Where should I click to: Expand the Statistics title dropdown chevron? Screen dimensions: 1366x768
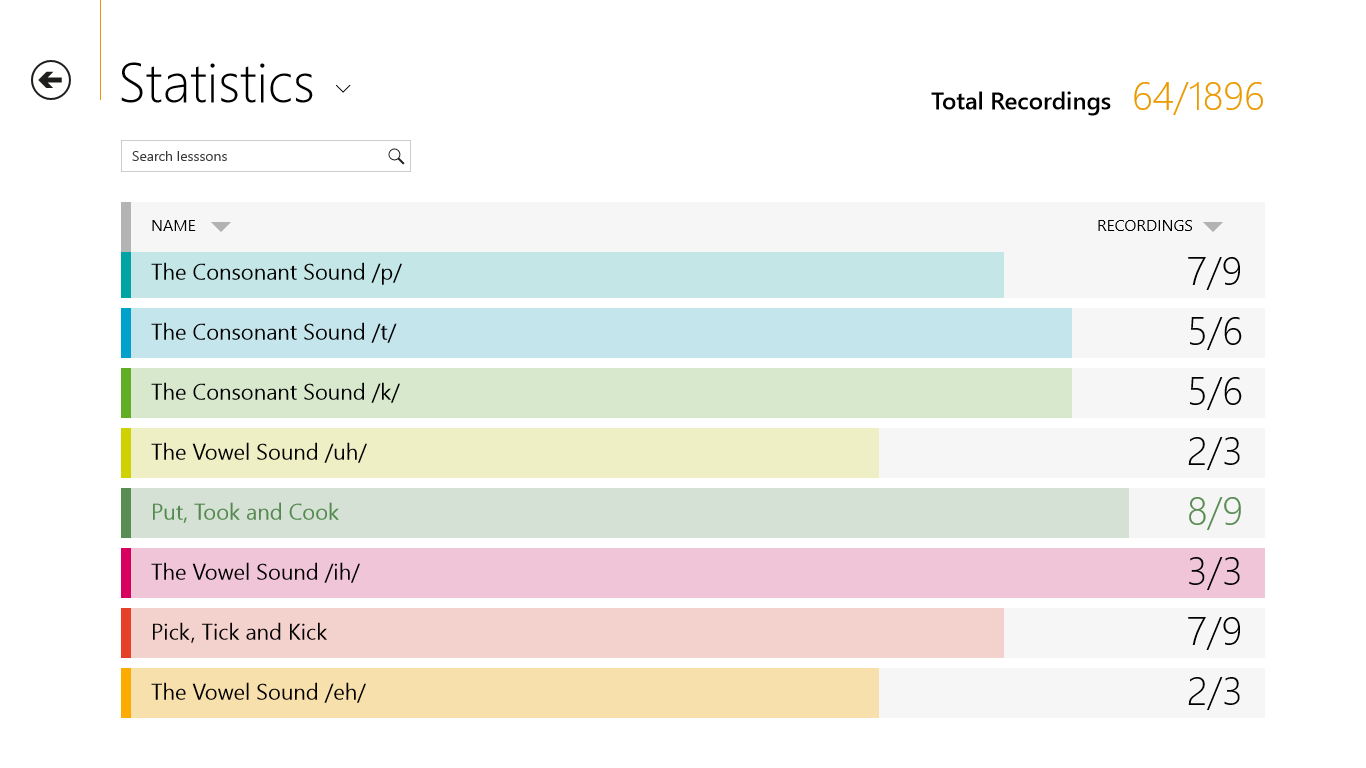[343, 89]
